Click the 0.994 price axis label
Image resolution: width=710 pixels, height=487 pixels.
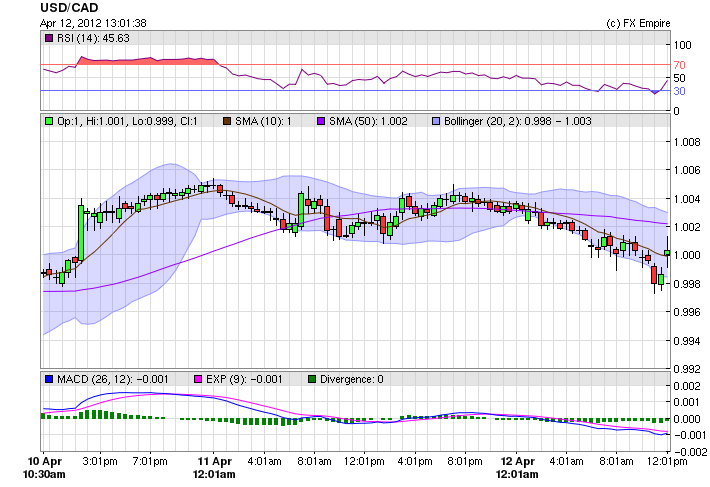click(687, 341)
